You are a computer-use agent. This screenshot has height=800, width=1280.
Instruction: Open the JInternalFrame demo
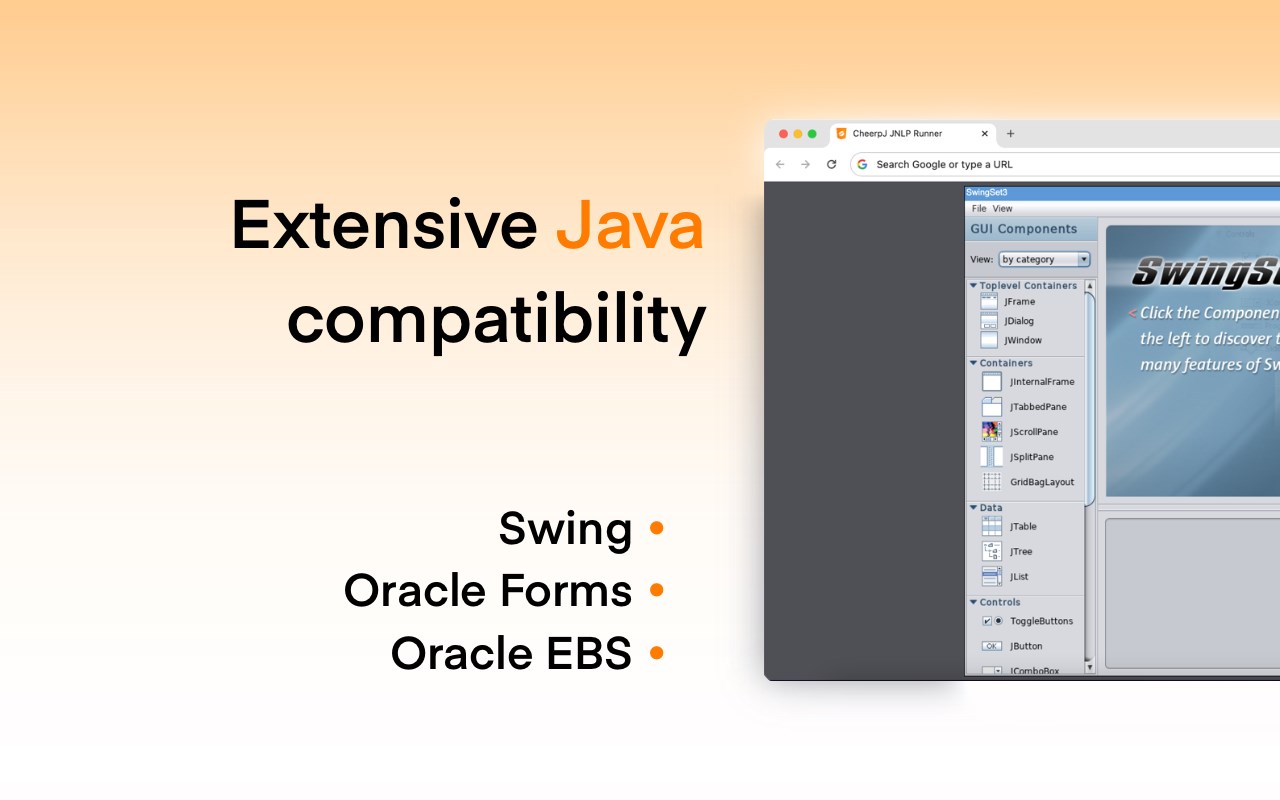click(x=1029, y=382)
